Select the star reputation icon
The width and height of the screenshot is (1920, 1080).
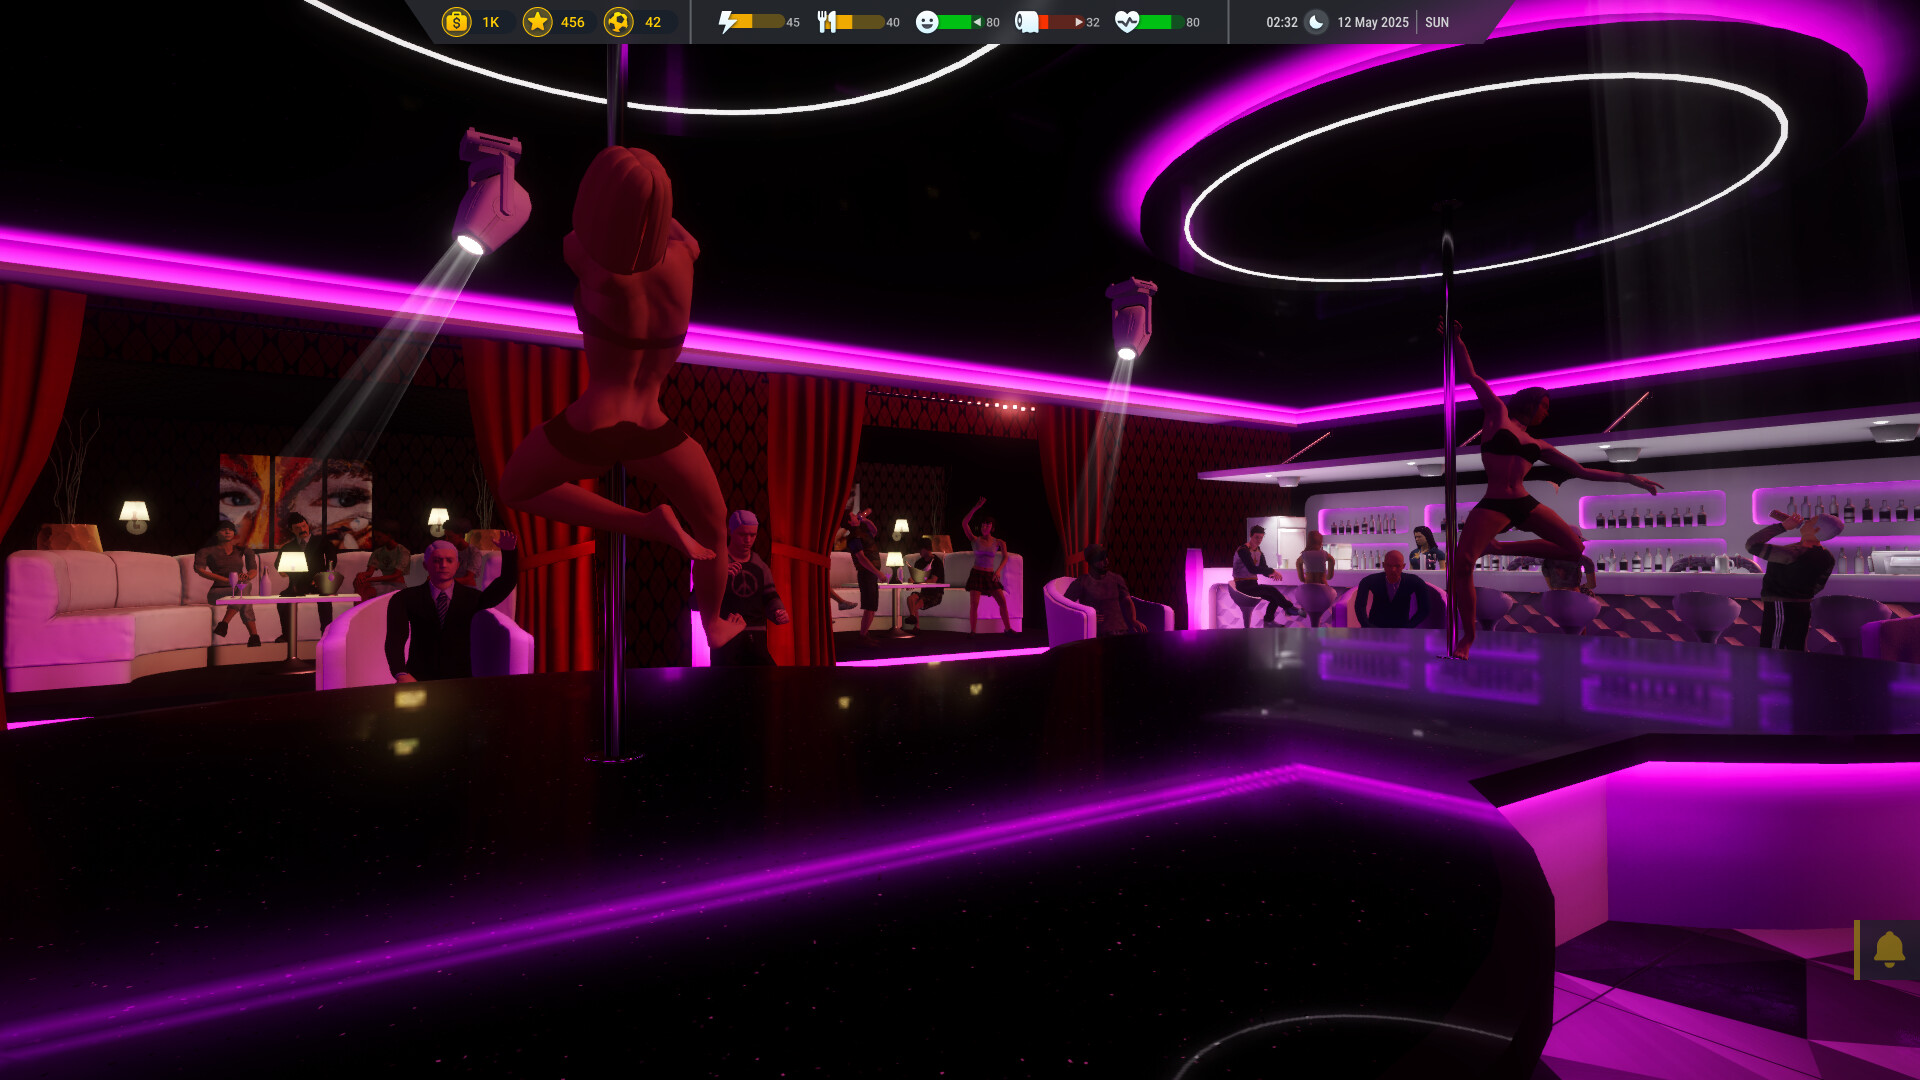click(x=540, y=21)
